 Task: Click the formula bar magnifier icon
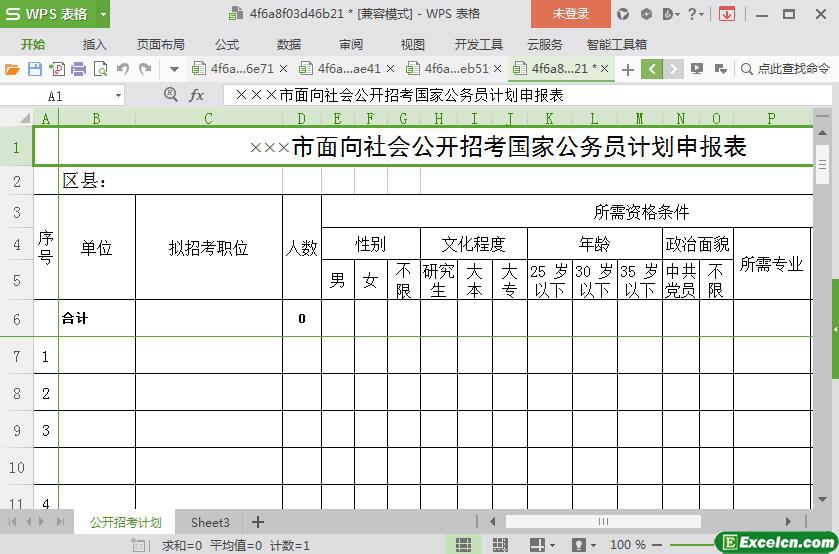171,95
